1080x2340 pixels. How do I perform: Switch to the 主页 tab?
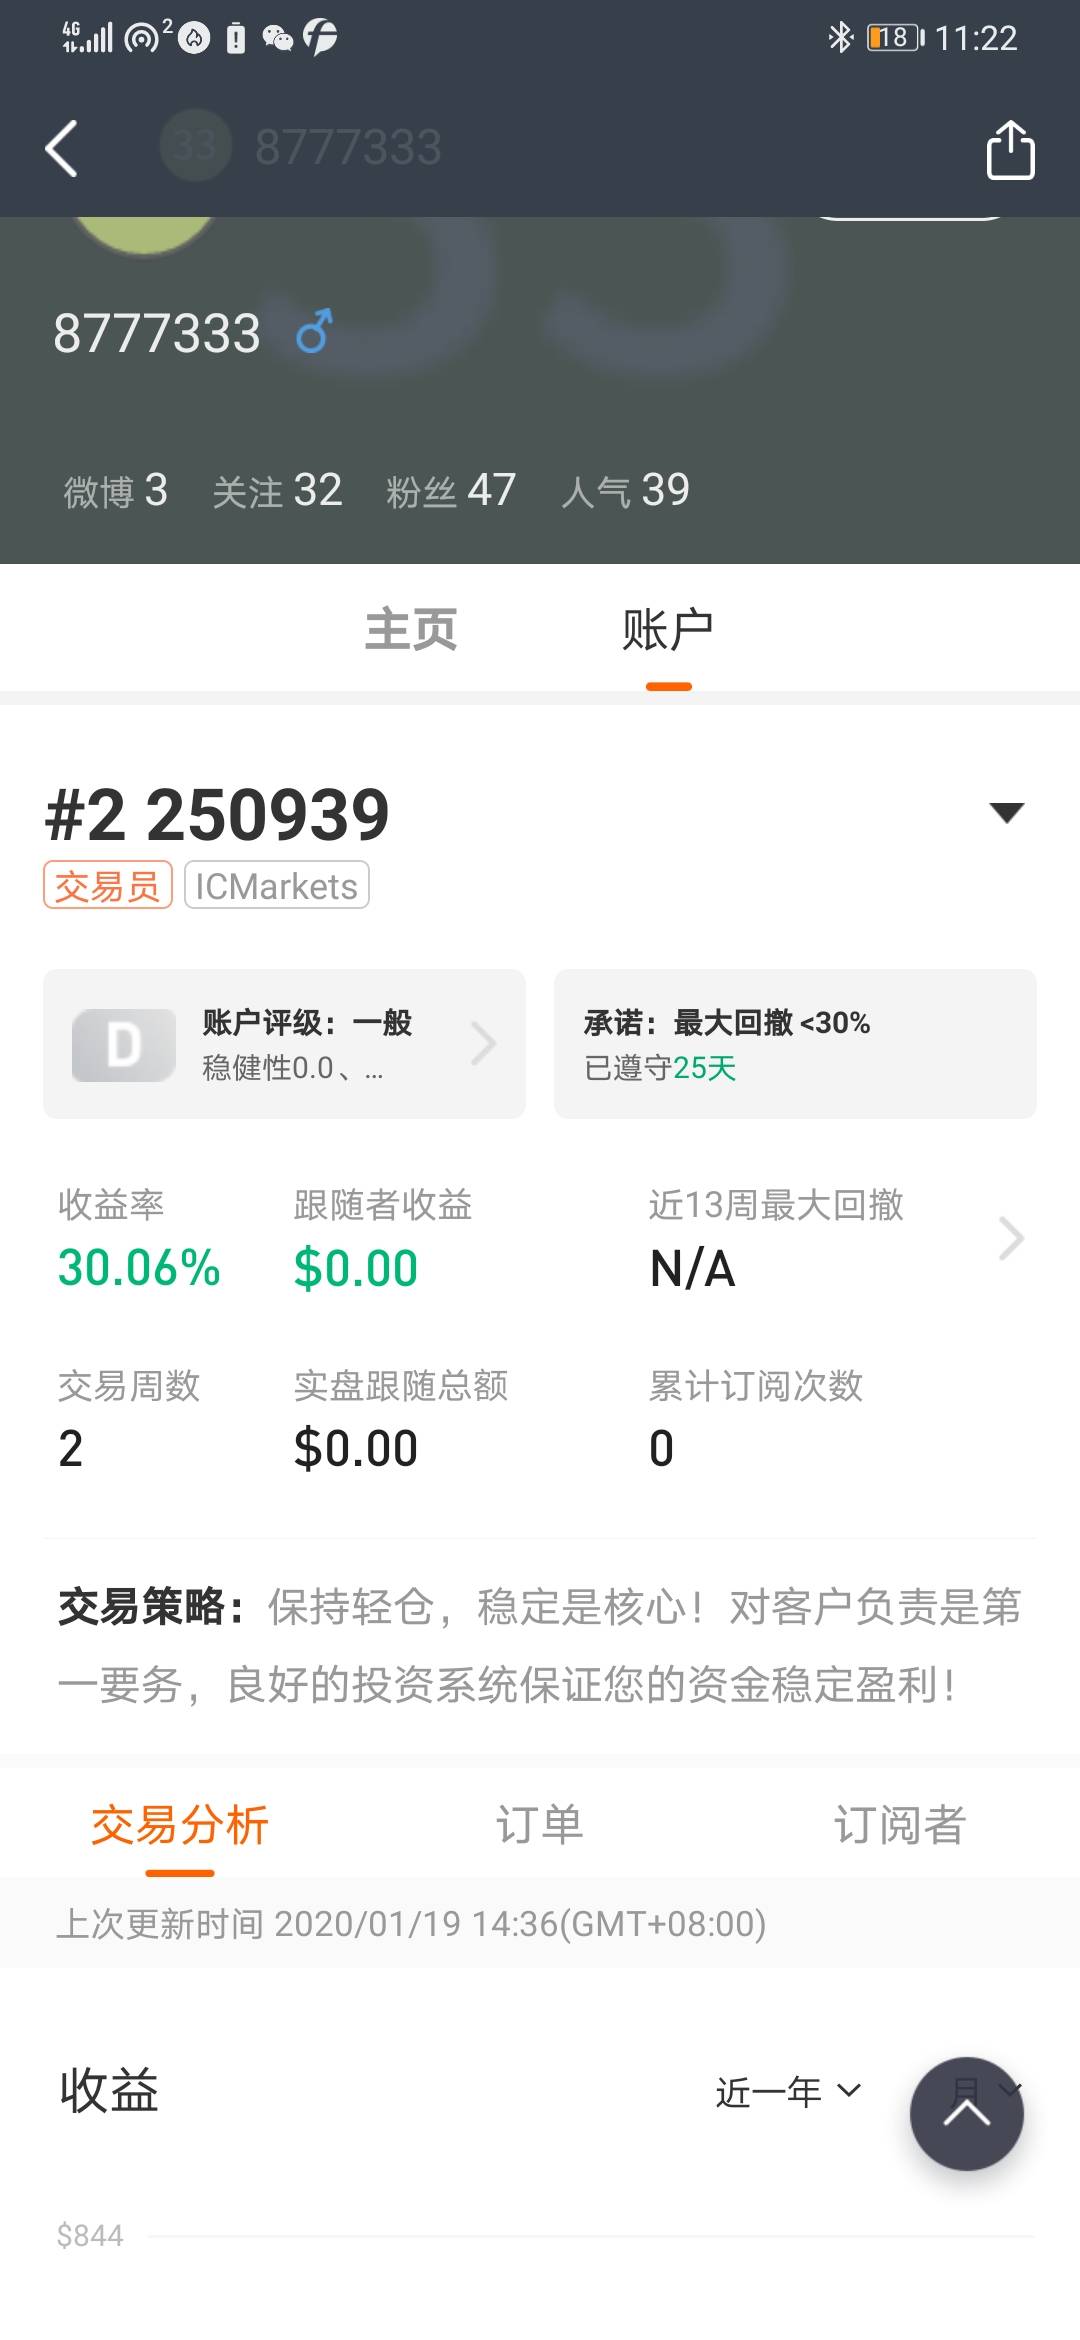(x=411, y=630)
